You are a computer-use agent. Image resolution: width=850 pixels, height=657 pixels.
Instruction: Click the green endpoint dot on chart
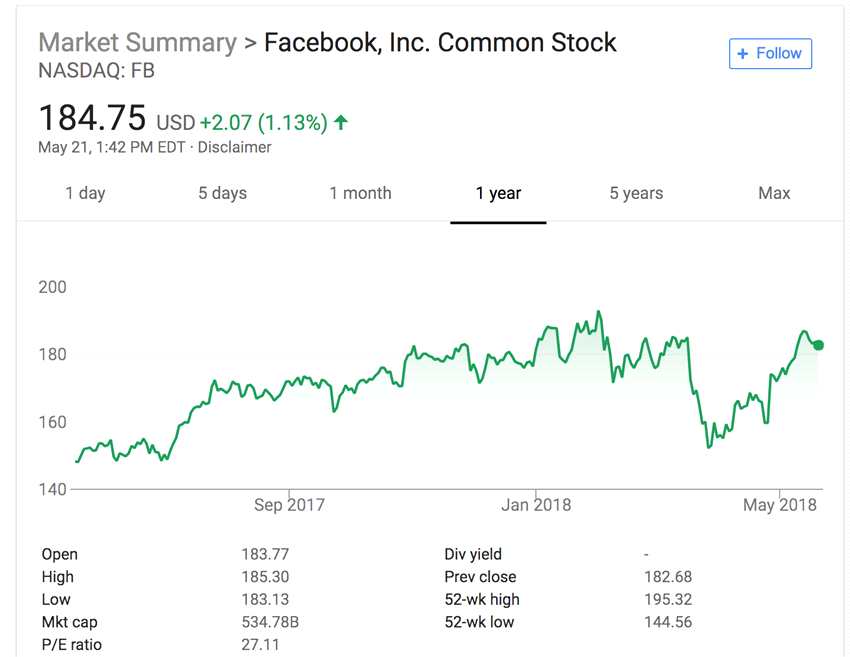point(818,345)
